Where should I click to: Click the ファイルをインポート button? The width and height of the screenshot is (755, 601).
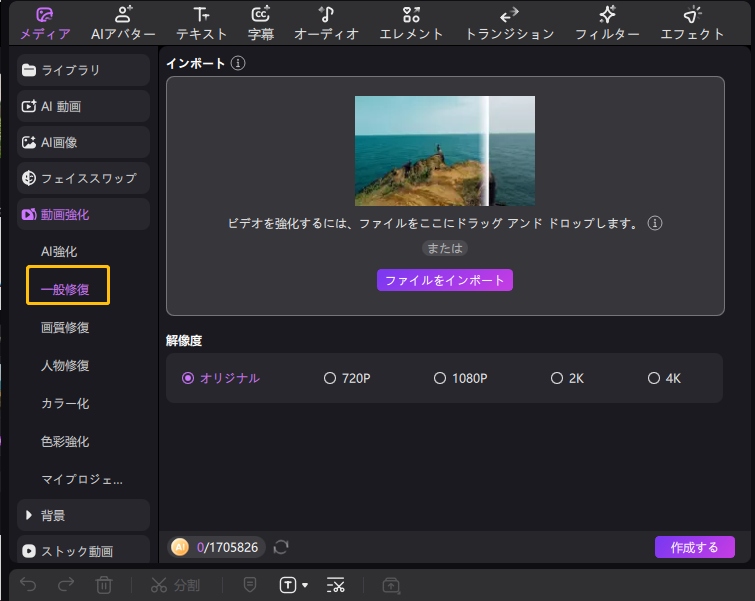(x=444, y=280)
